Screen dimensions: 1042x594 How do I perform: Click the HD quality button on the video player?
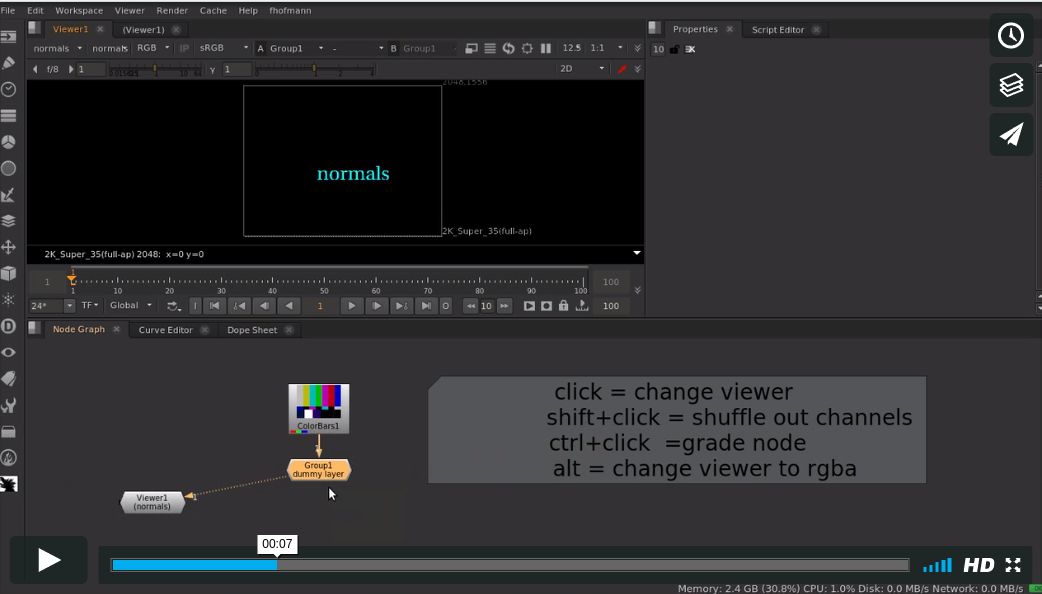(x=981, y=564)
